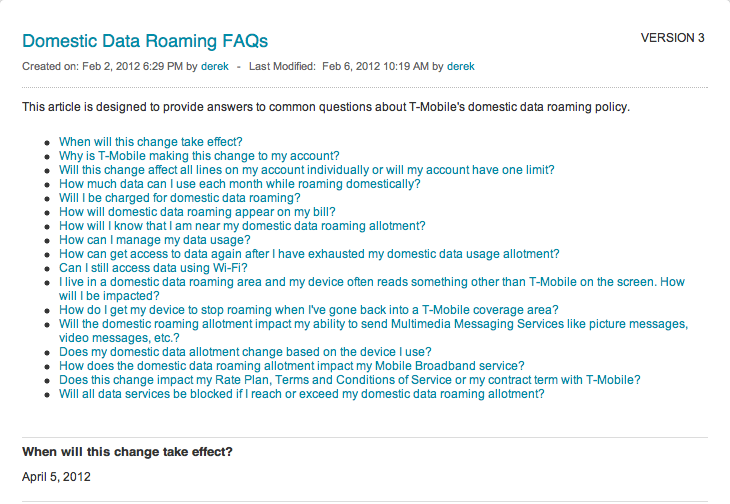This screenshot has width=730, height=504.
Task: Open 'How much data can I use' question
Action: 239,184
